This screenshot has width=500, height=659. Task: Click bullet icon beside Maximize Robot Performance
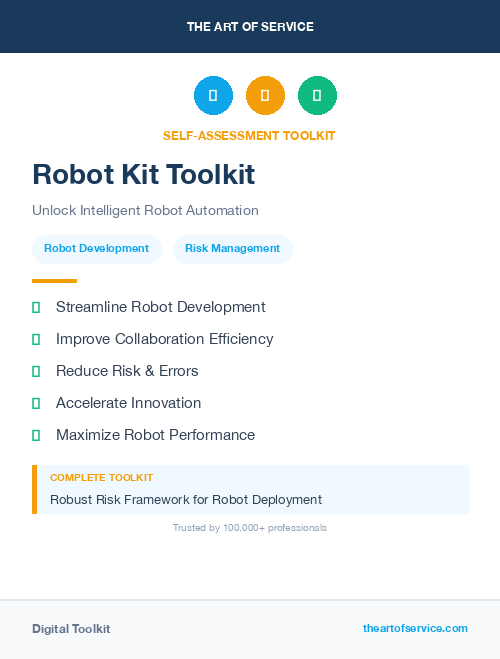click(36, 435)
